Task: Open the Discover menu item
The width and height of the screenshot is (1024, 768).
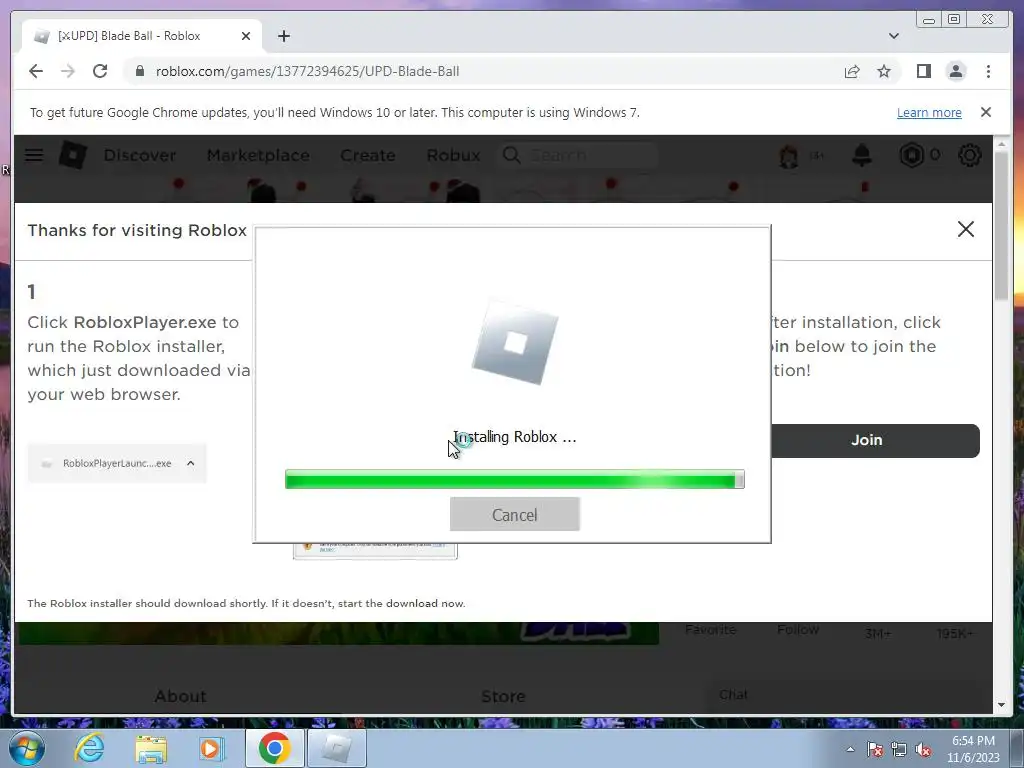Action: tap(140, 155)
